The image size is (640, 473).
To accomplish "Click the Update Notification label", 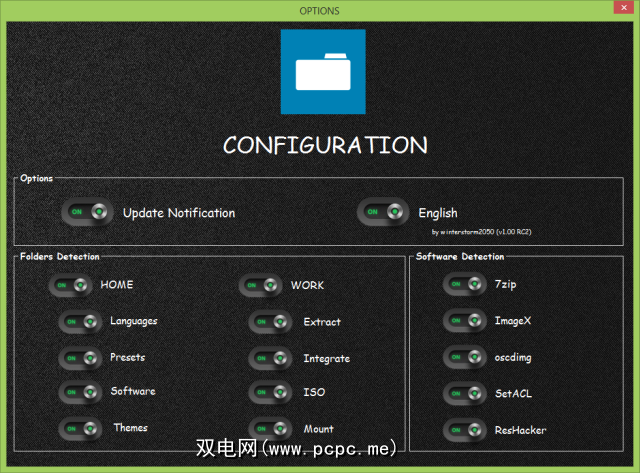I will pyautogui.click(x=179, y=213).
